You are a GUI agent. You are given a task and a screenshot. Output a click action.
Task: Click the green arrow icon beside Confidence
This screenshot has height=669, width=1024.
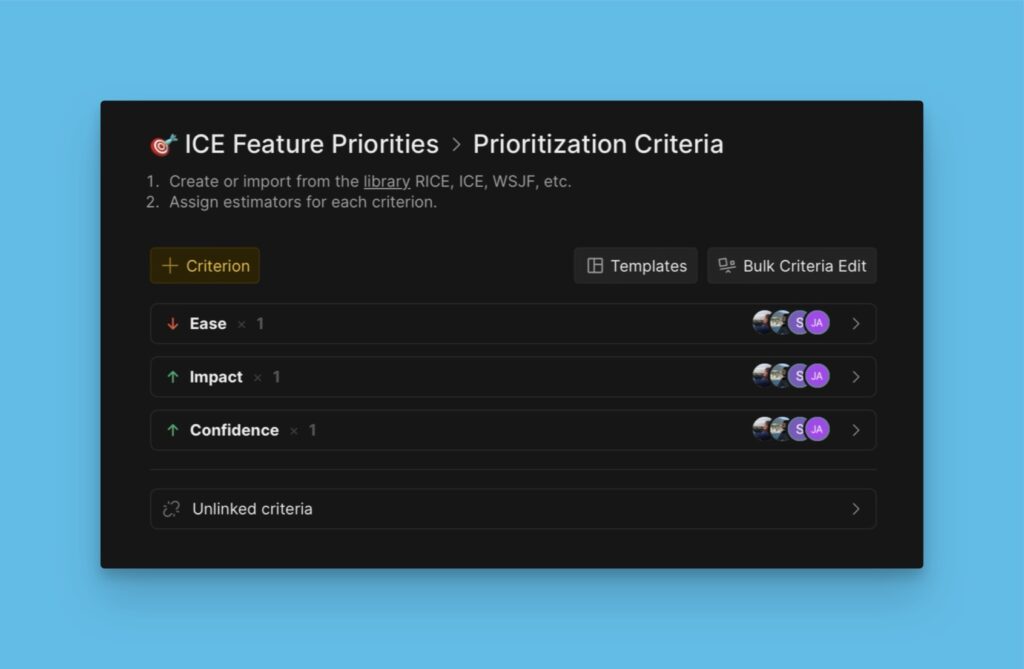click(x=173, y=430)
